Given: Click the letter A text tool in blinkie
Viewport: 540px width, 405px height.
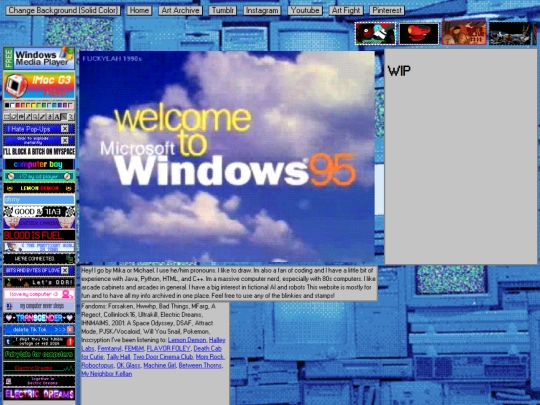Looking at the screenshot, I should [57, 117].
